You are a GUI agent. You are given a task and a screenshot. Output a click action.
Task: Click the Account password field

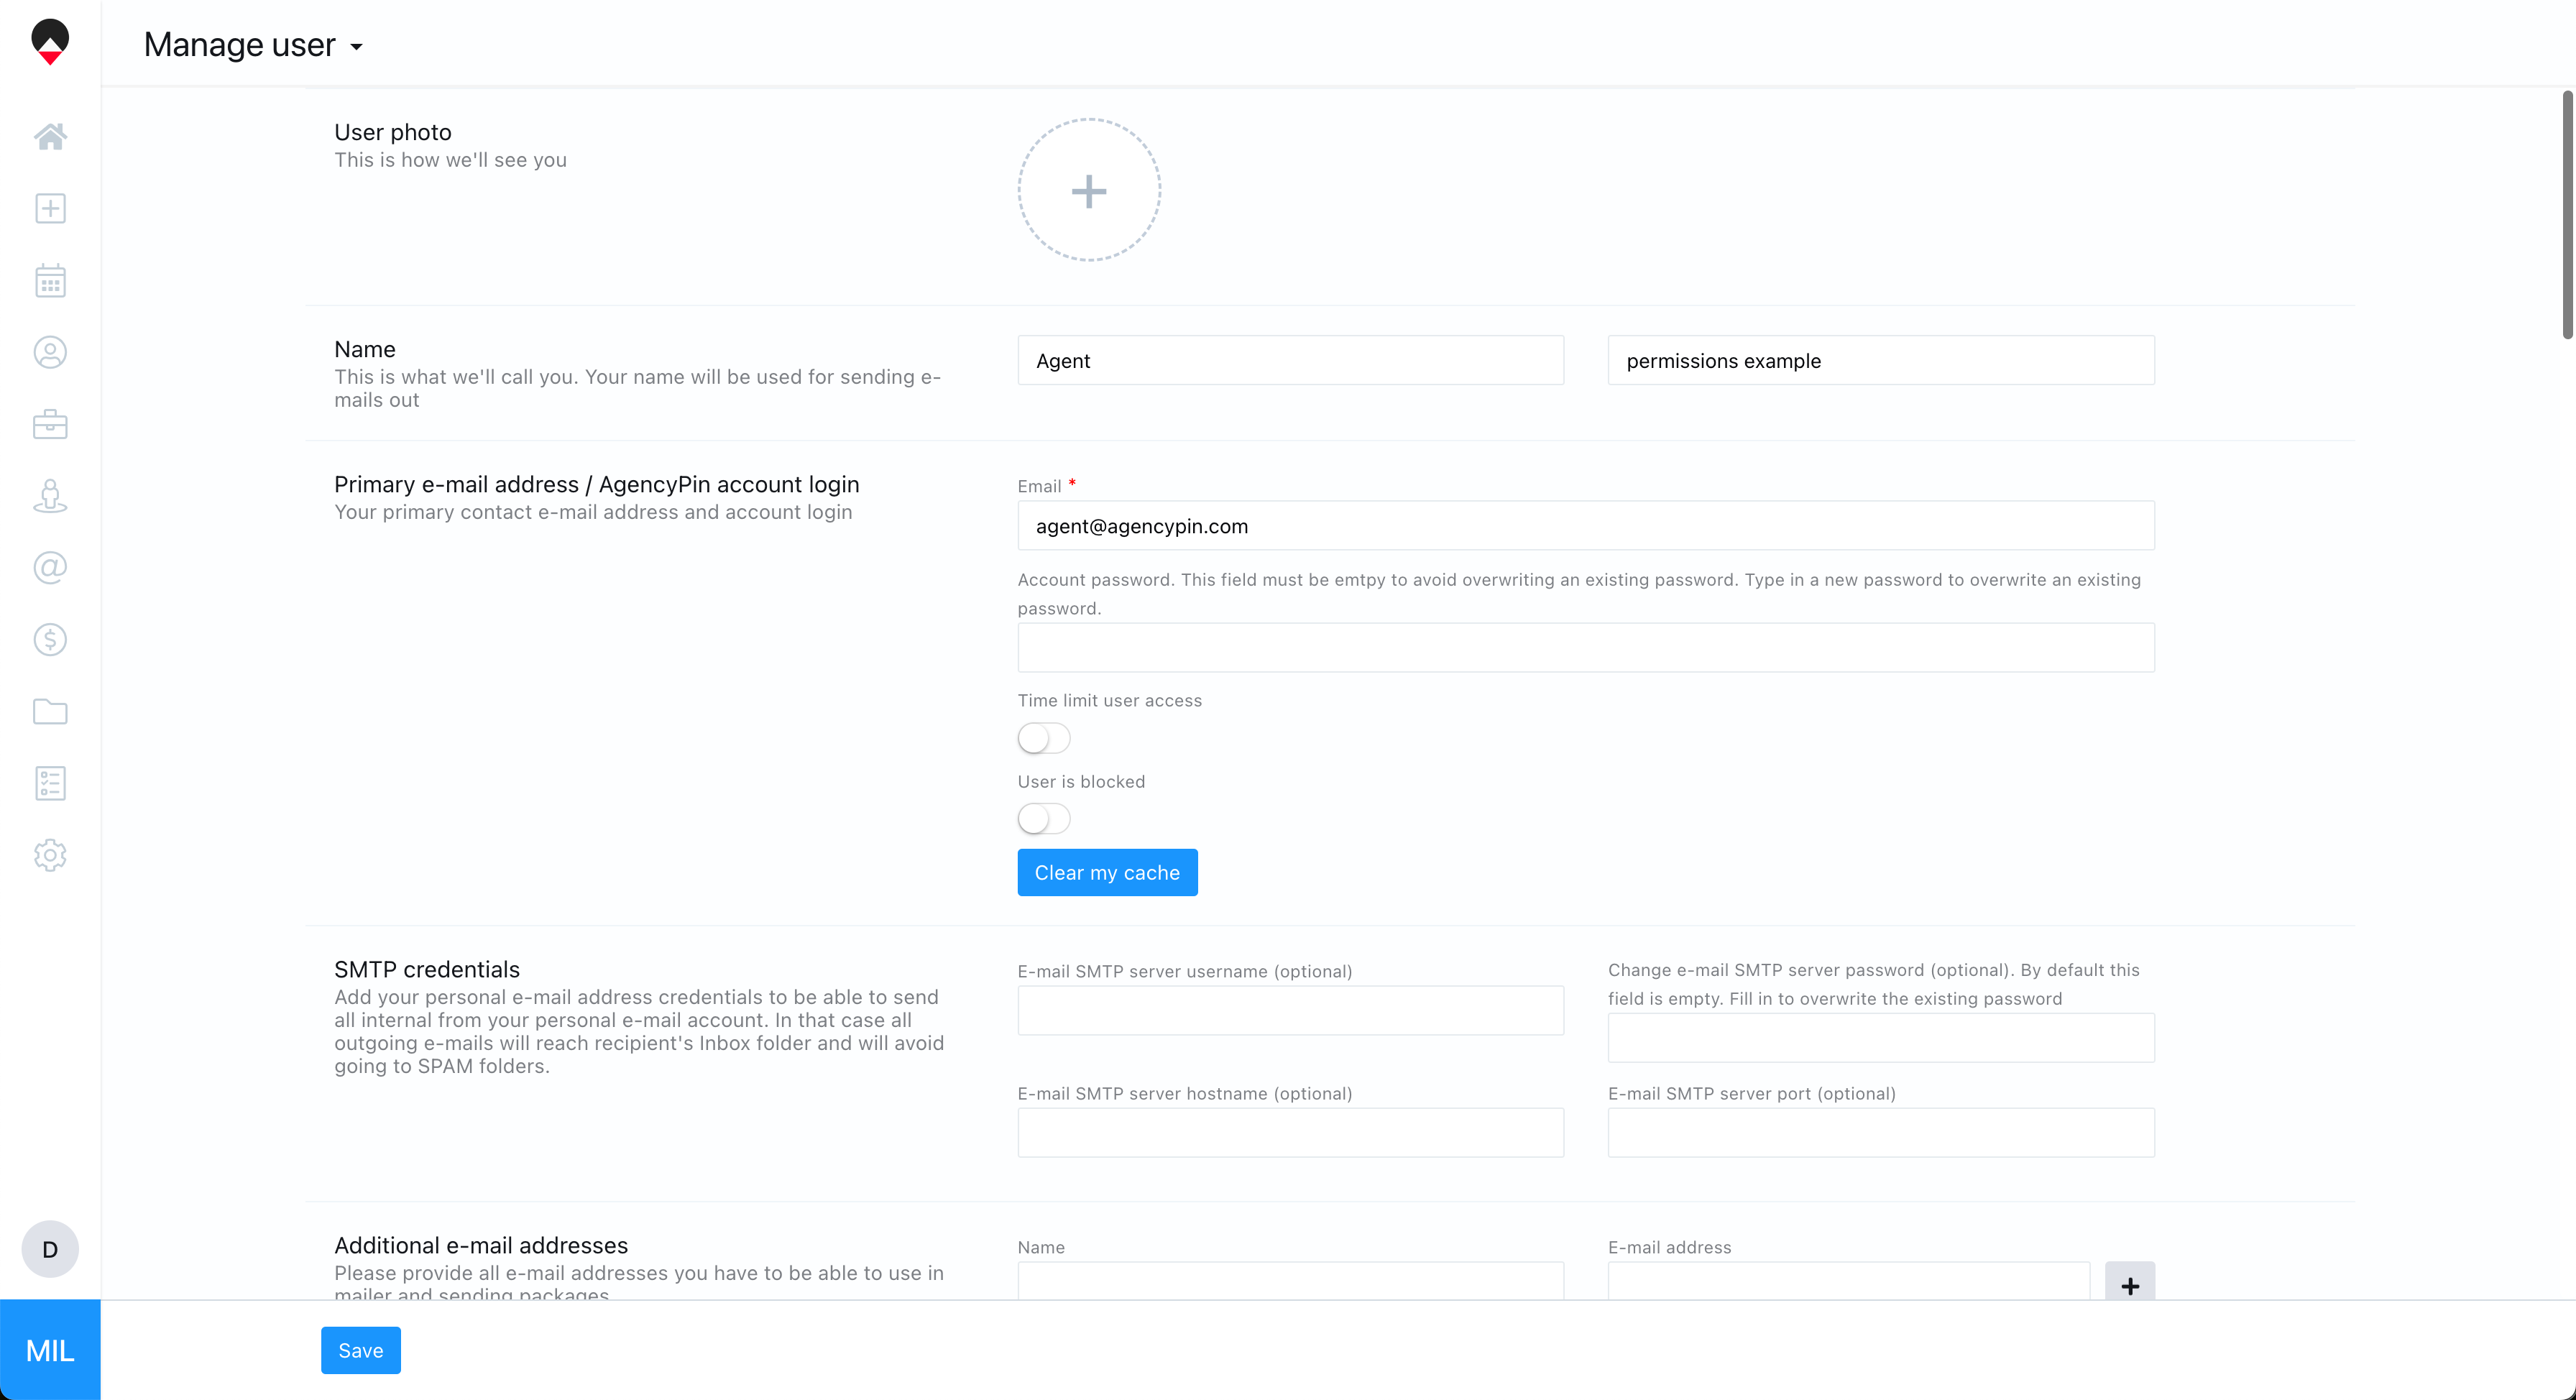(1586, 648)
